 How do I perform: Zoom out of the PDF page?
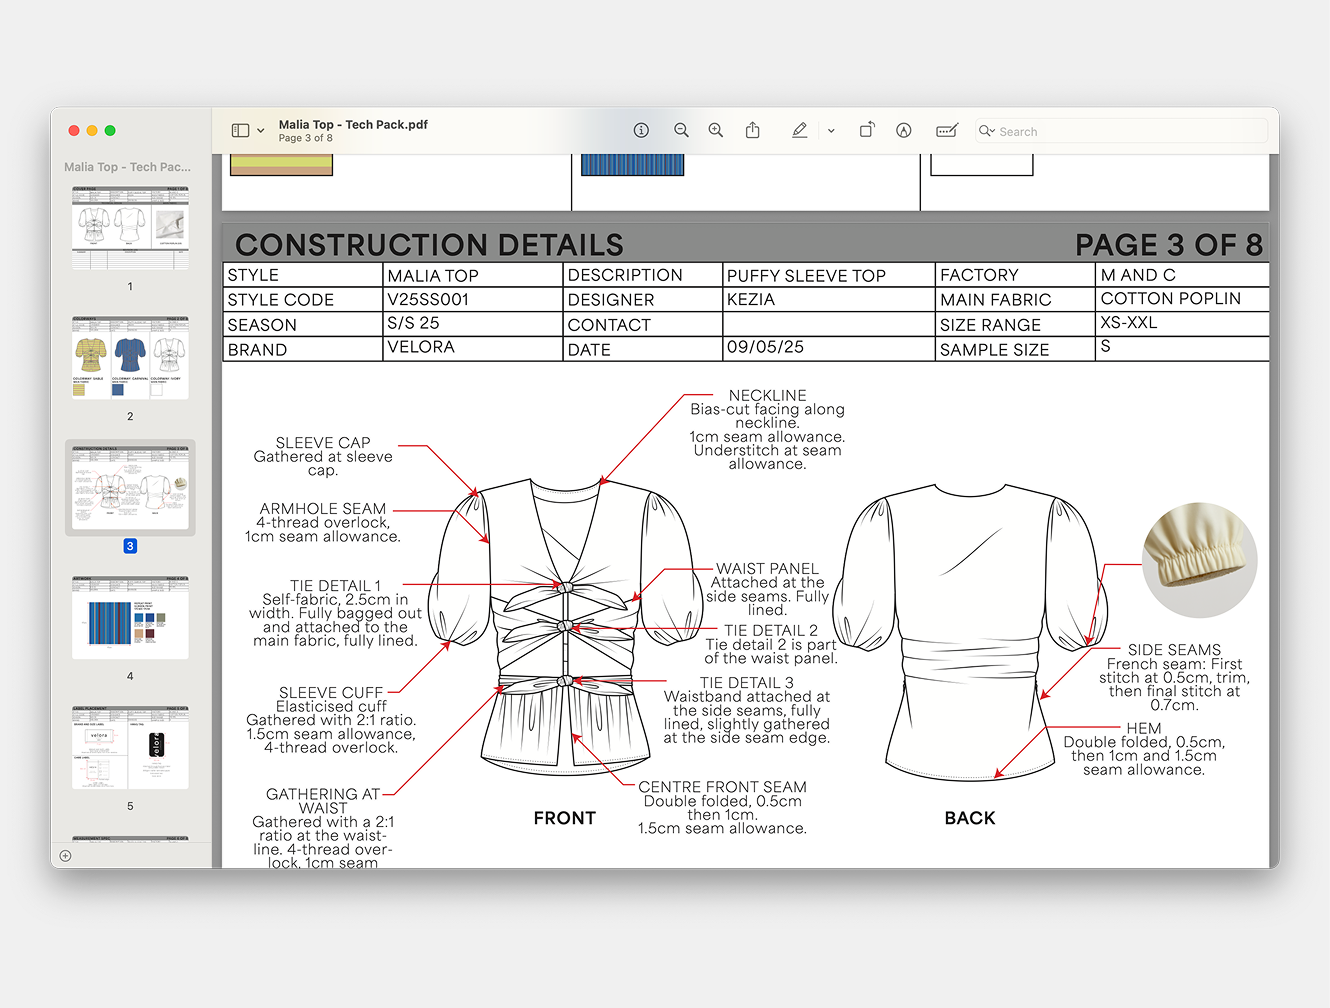(681, 131)
